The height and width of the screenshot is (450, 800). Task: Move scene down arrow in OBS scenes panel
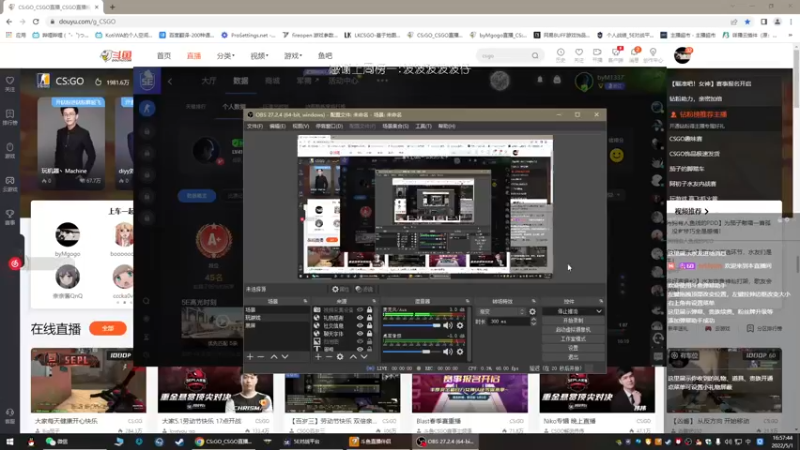[285, 357]
